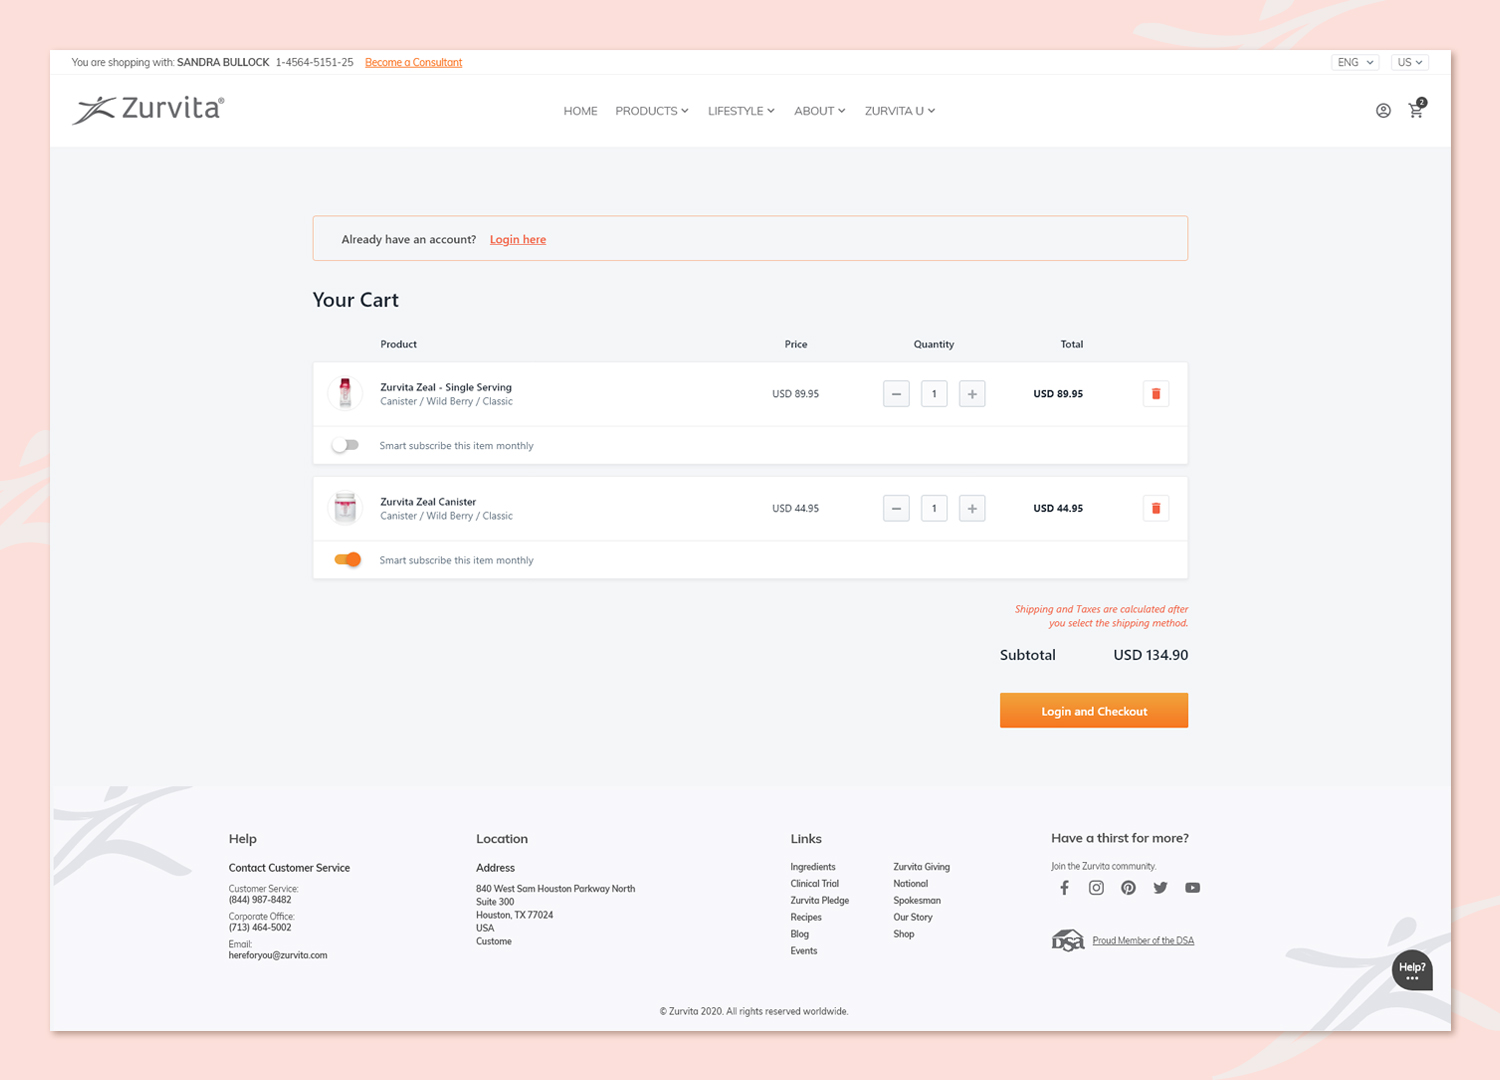Click the Login and Checkout button
Screen dimensions: 1500x1080
point(1094,711)
